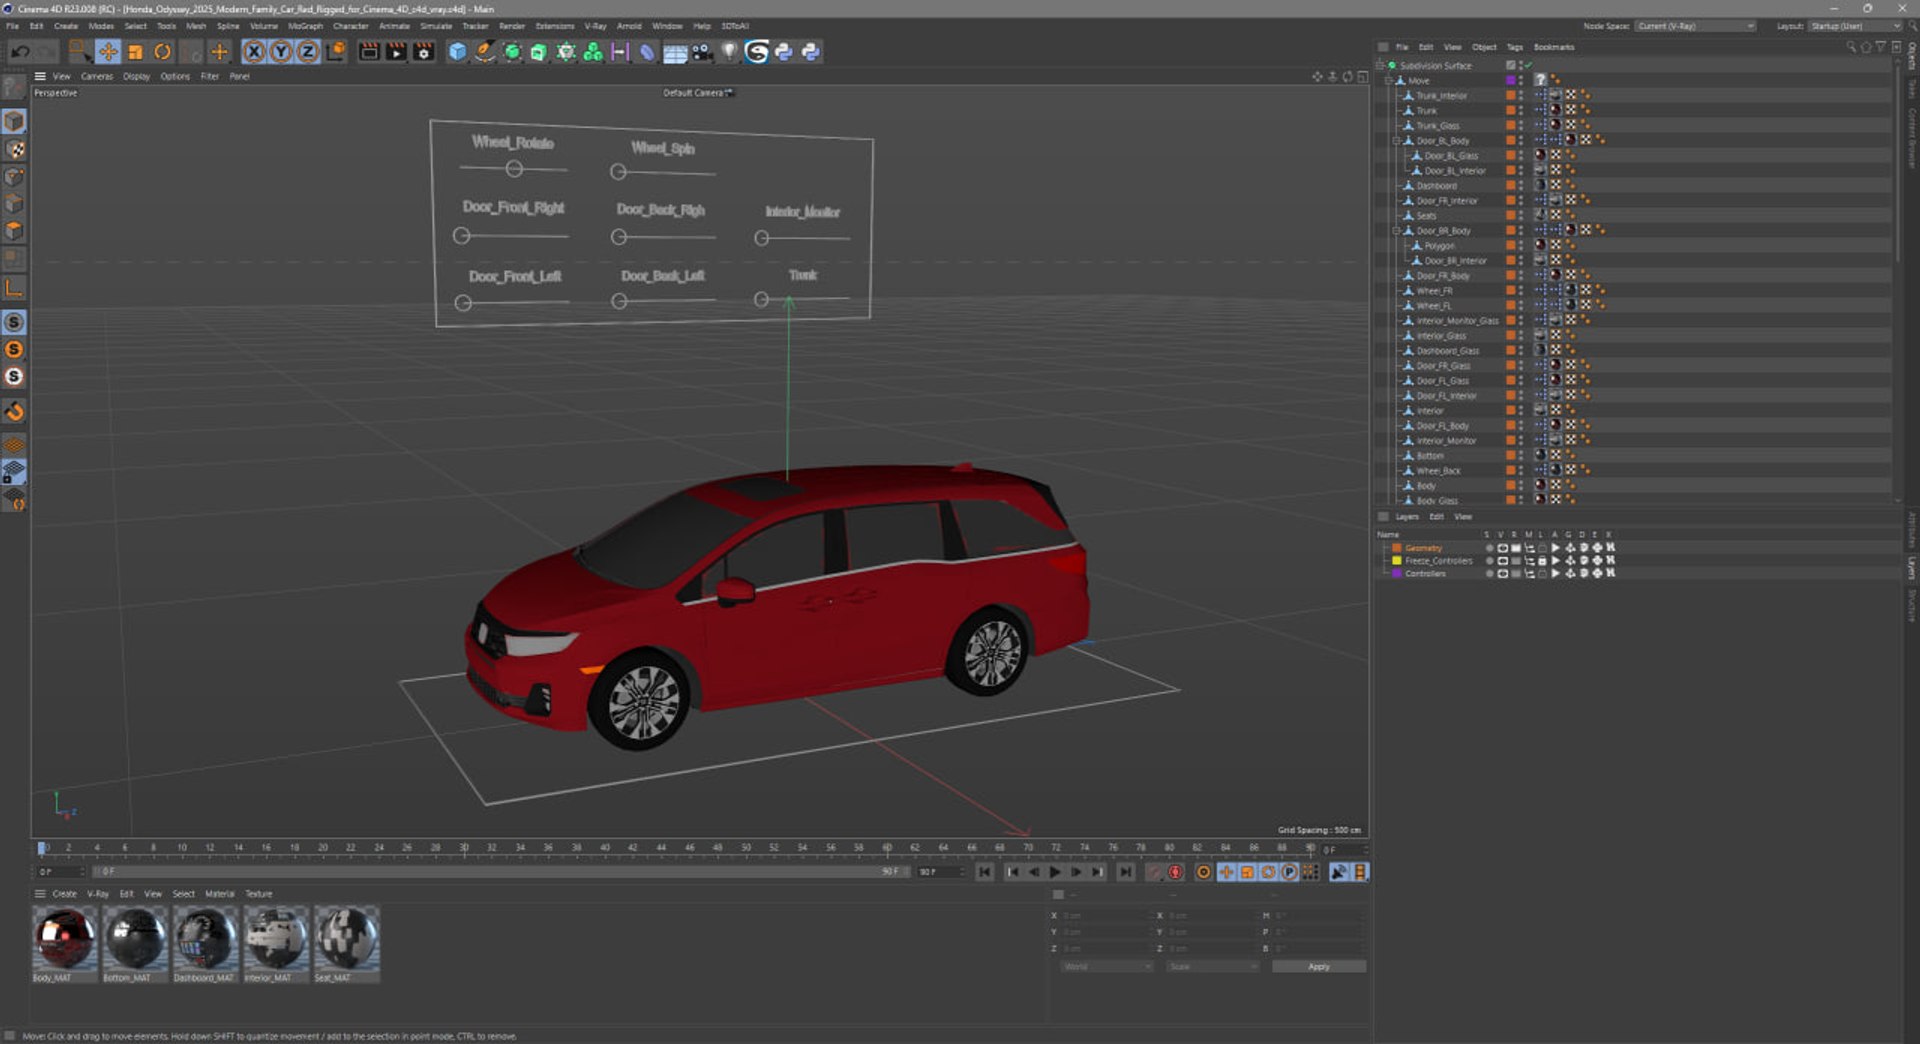Click the Point level animation icon
The height and width of the screenshot is (1044, 1920).
[x=1310, y=872]
